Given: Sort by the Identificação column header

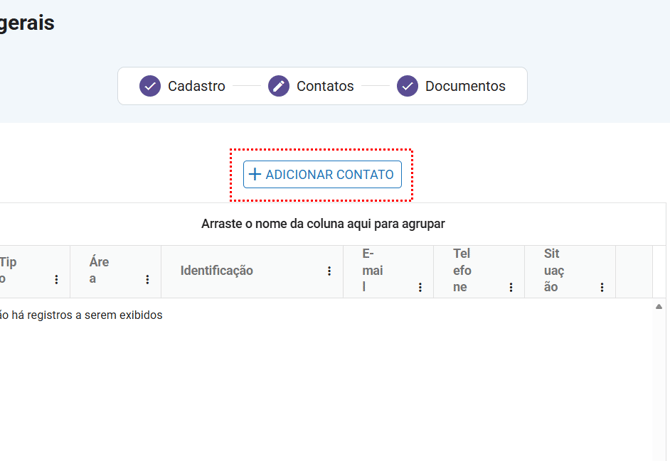Looking at the screenshot, I should [217, 271].
